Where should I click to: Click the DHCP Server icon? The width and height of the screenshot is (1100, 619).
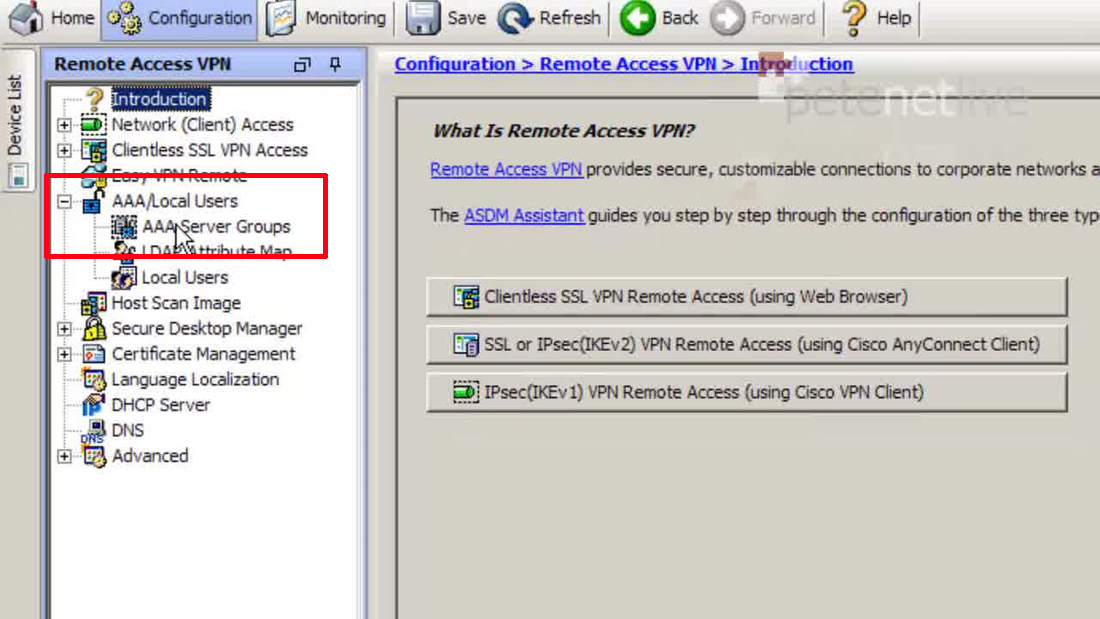coord(93,405)
